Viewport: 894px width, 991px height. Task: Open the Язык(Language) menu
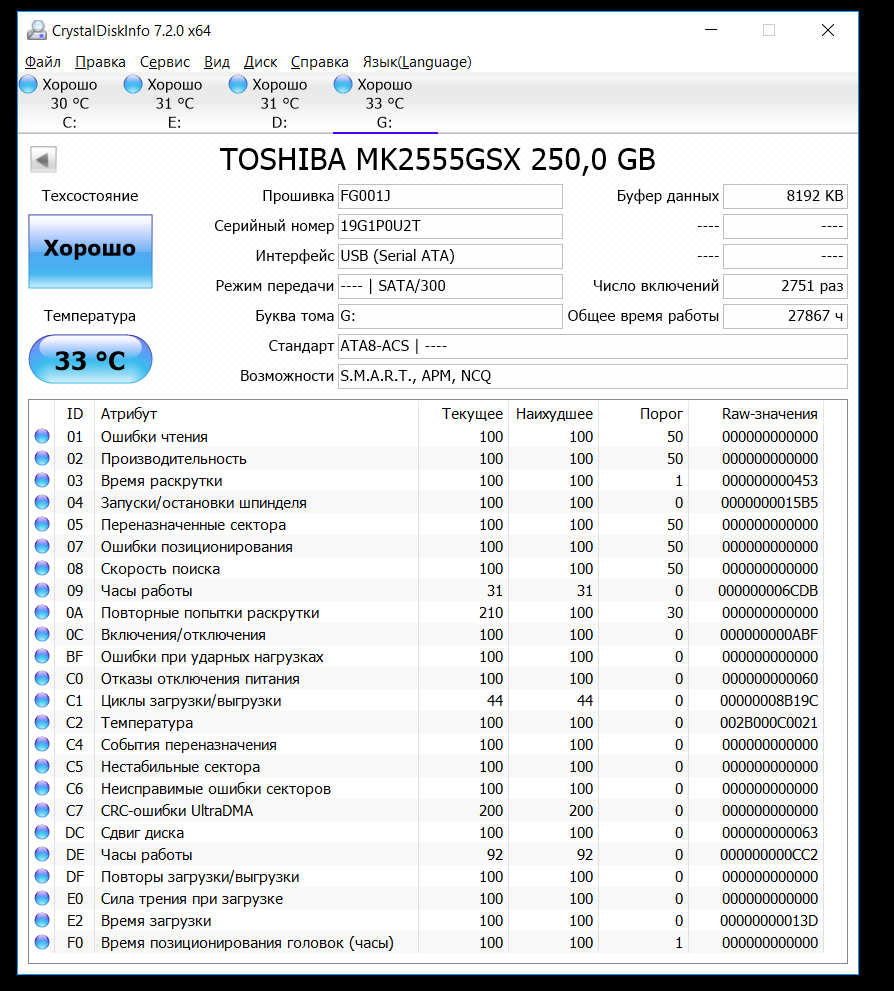click(417, 62)
